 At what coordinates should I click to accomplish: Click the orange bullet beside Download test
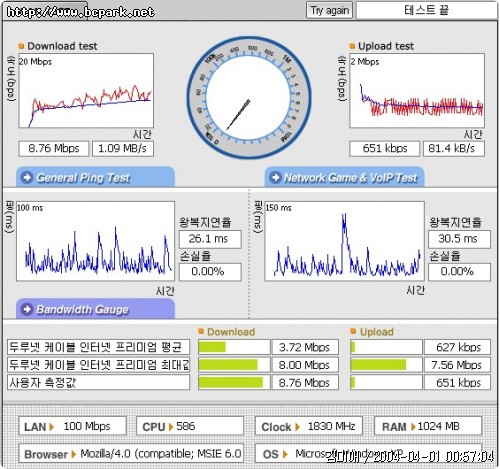click(21, 46)
